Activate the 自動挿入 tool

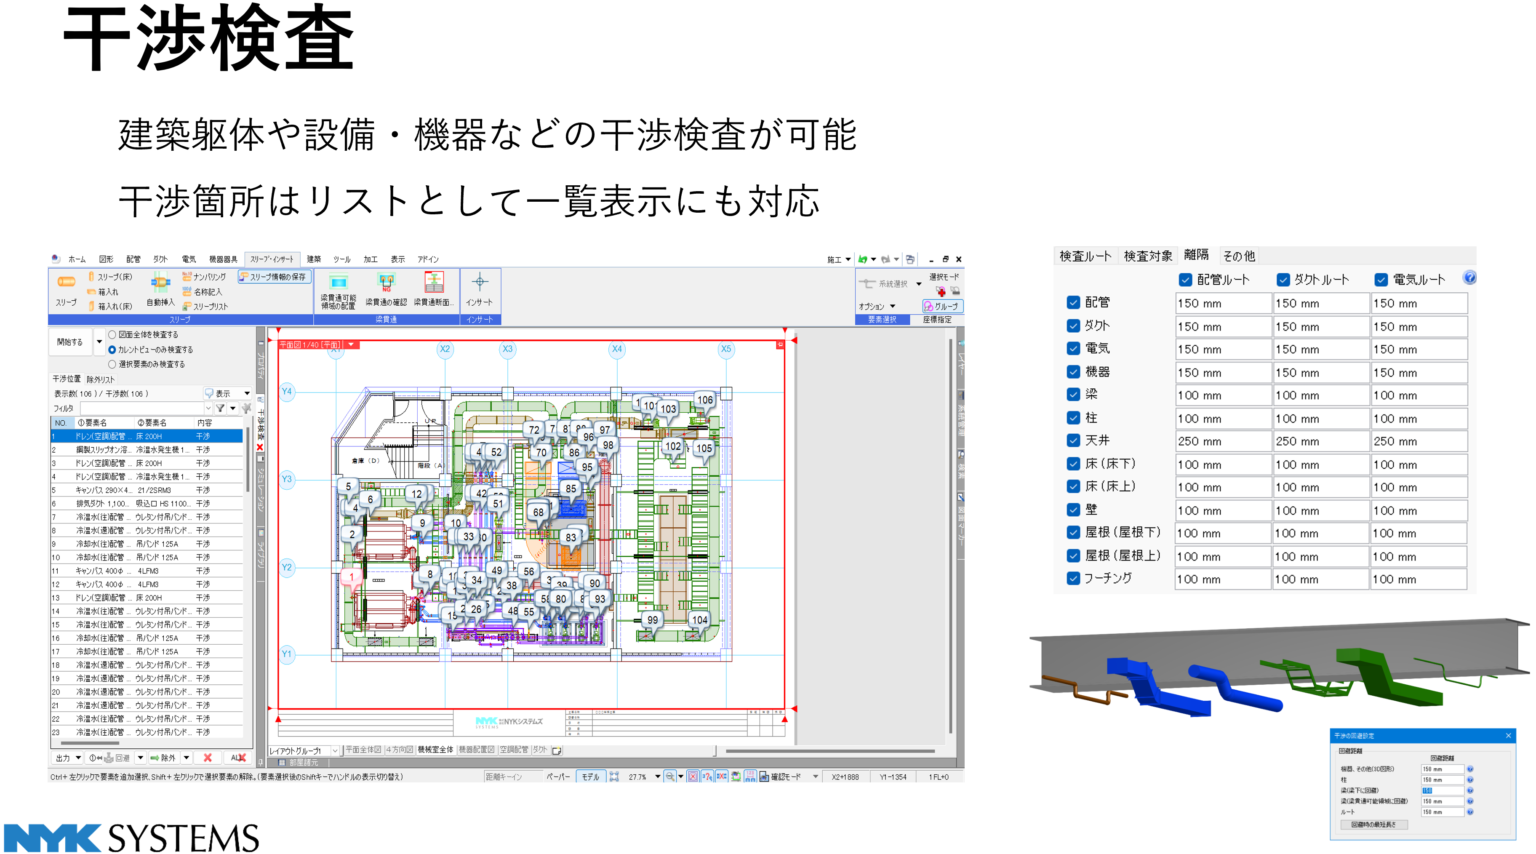pyautogui.click(x=160, y=290)
